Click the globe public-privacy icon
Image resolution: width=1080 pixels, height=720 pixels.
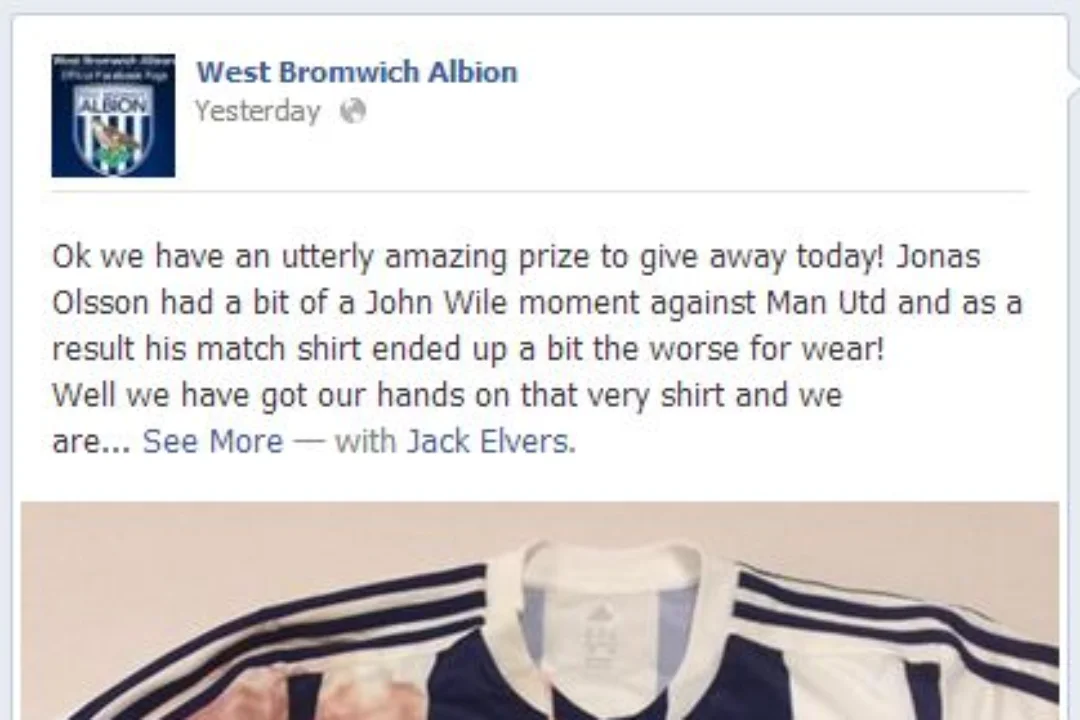tap(353, 111)
